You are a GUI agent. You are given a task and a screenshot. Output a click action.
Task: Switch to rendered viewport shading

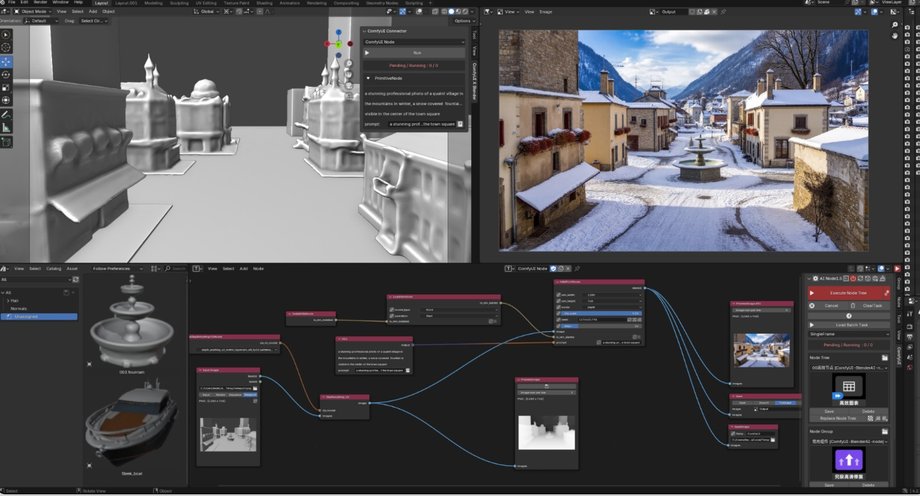pyautogui.click(x=465, y=12)
